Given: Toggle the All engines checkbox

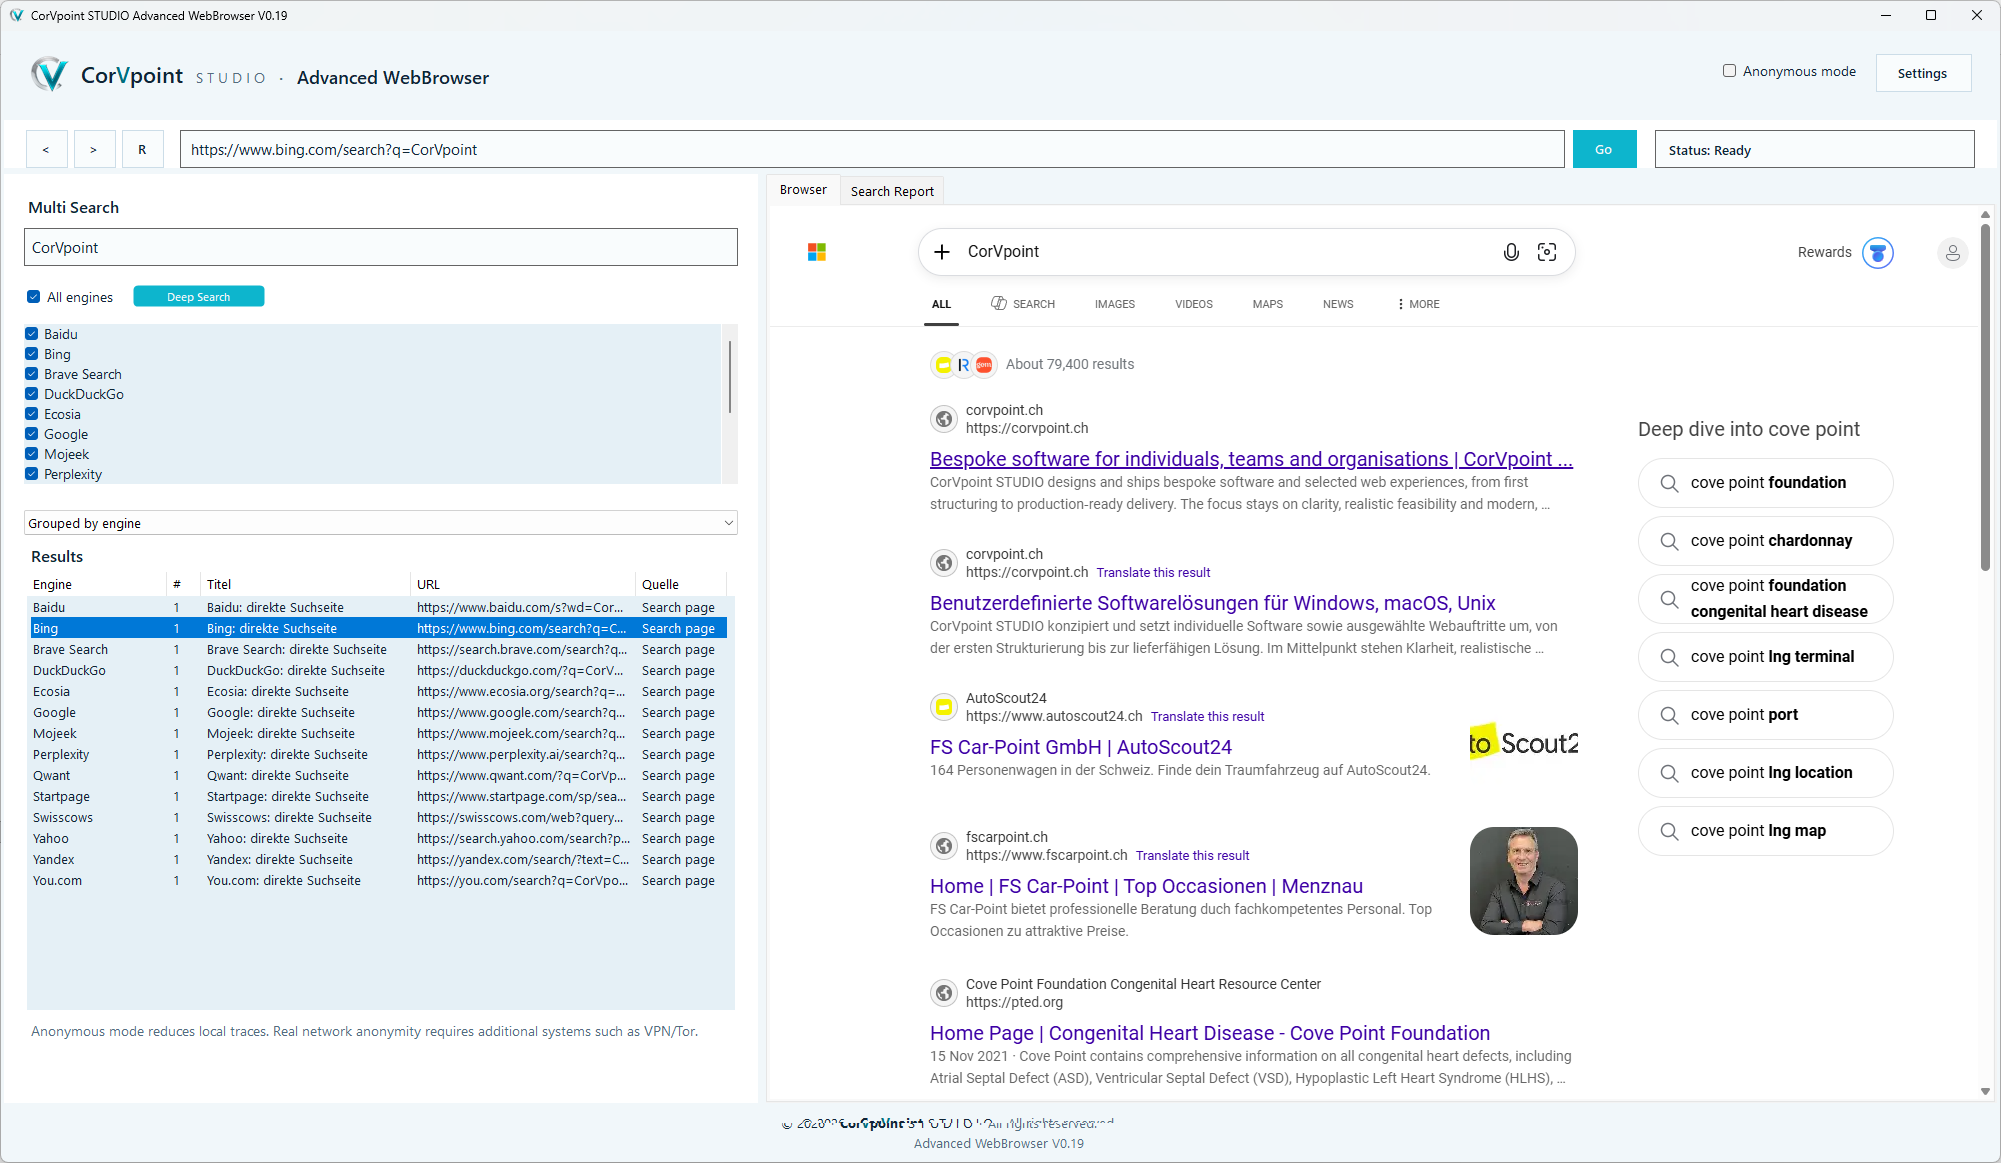Looking at the screenshot, I should click(34, 297).
